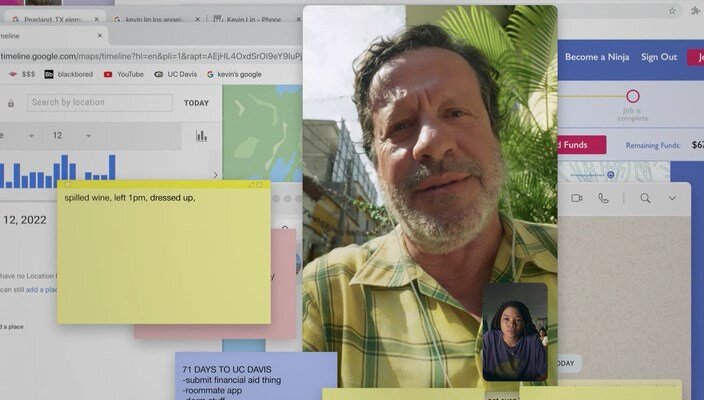The image size is (704, 400).
Task: Switch to the kevin lin los angeles tab
Action: click(x=160, y=19)
